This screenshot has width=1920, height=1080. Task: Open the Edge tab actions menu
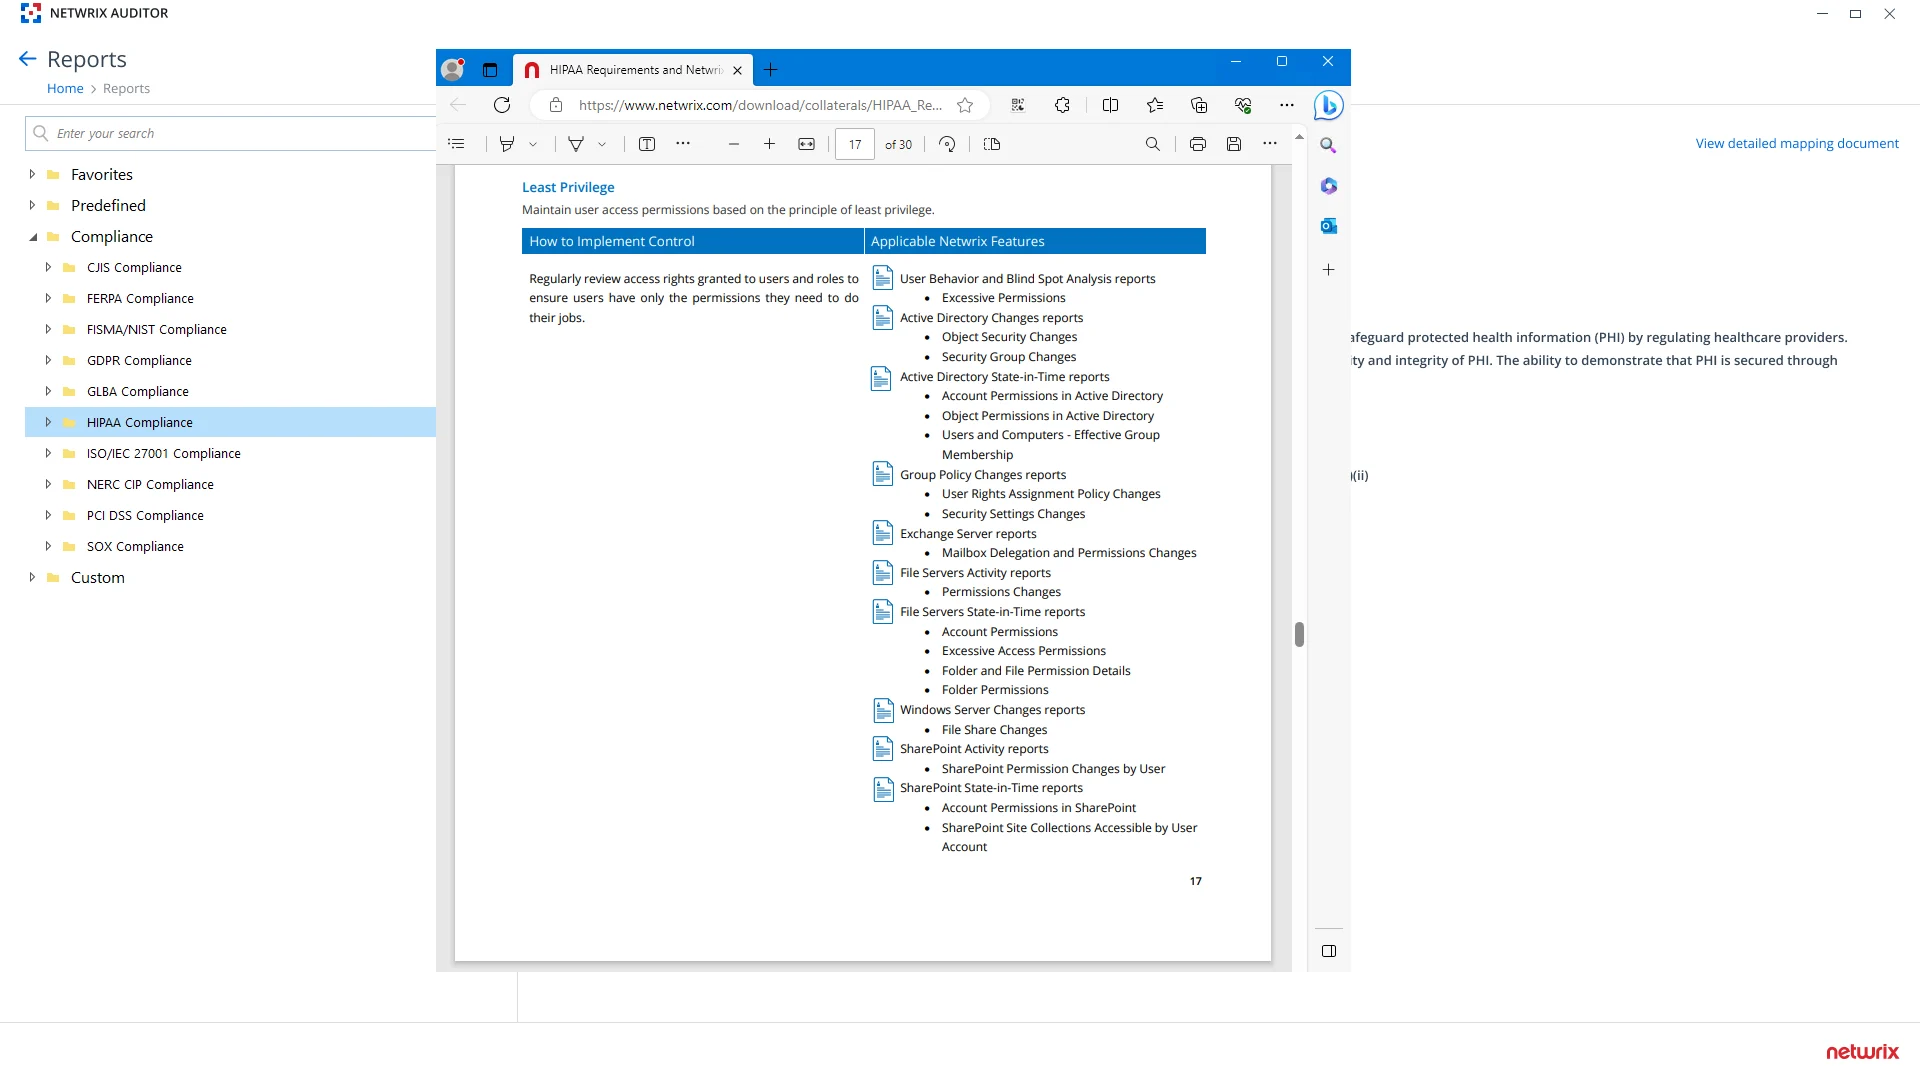(490, 70)
